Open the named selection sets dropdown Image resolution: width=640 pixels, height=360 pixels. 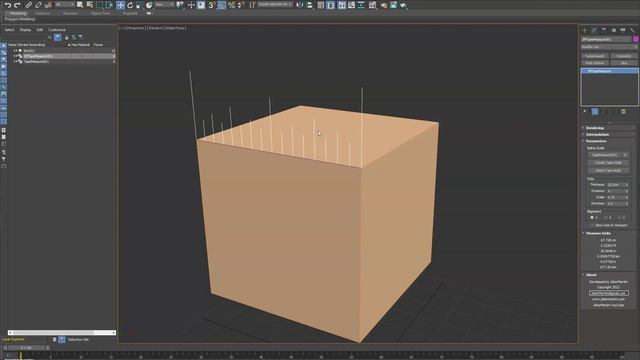(x=276, y=5)
